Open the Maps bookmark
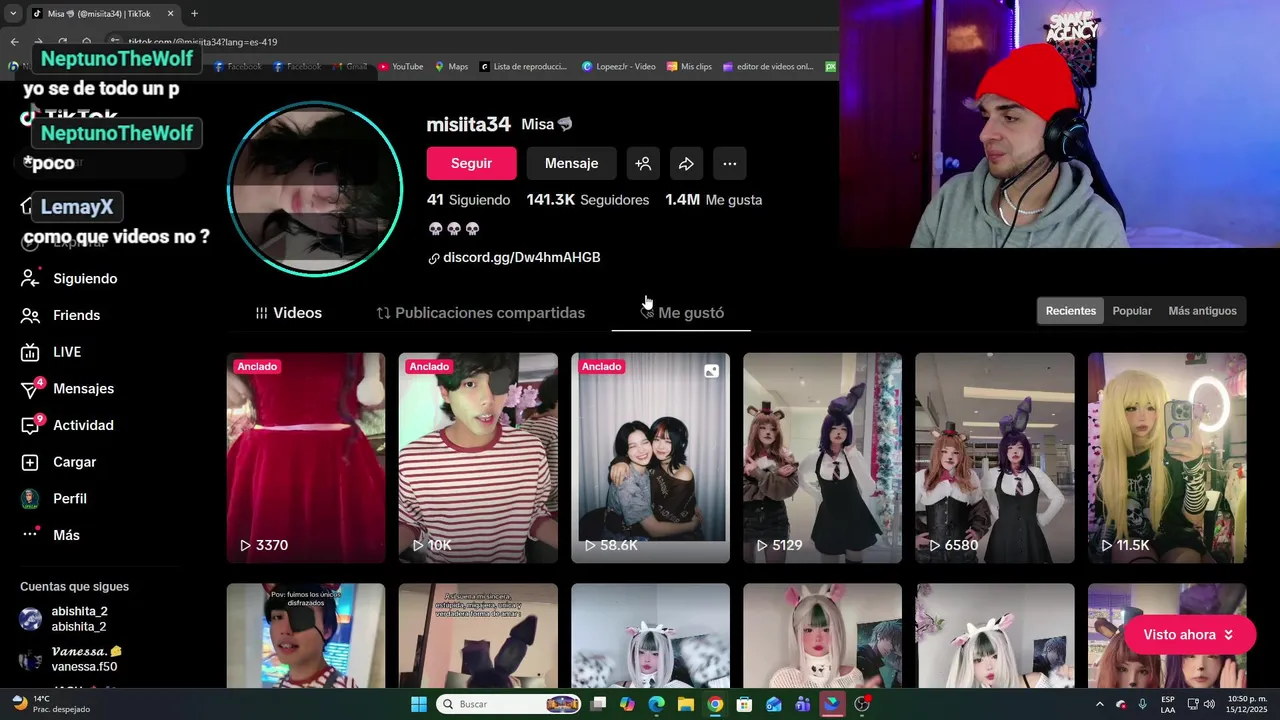 pyautogui.click(x=451, y=67)
